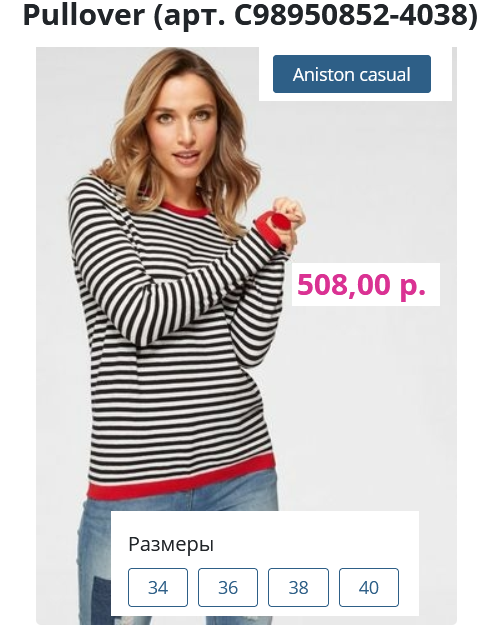The width and height of the screenshot is (500, 636).
Task: Click the red sleeve cuff in photo
Action: 268,232
